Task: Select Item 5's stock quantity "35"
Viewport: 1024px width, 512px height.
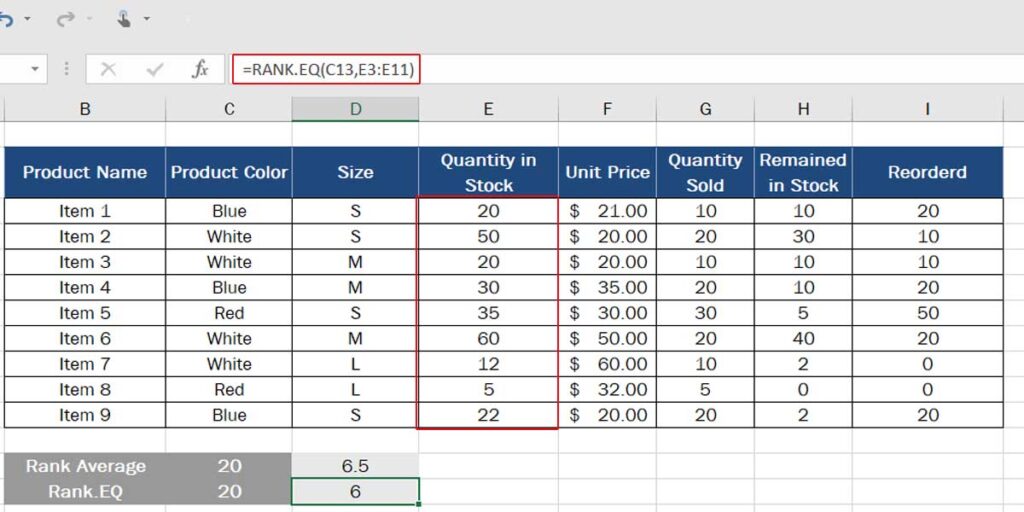Action: pyautogui.click(x=488, y=313)
